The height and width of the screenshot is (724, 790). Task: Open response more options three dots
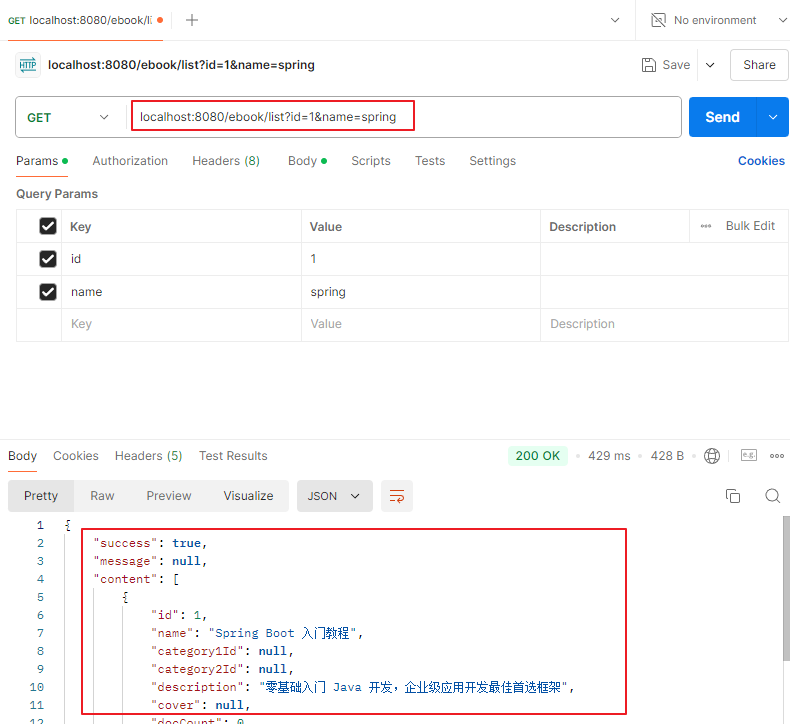(776, 456)
